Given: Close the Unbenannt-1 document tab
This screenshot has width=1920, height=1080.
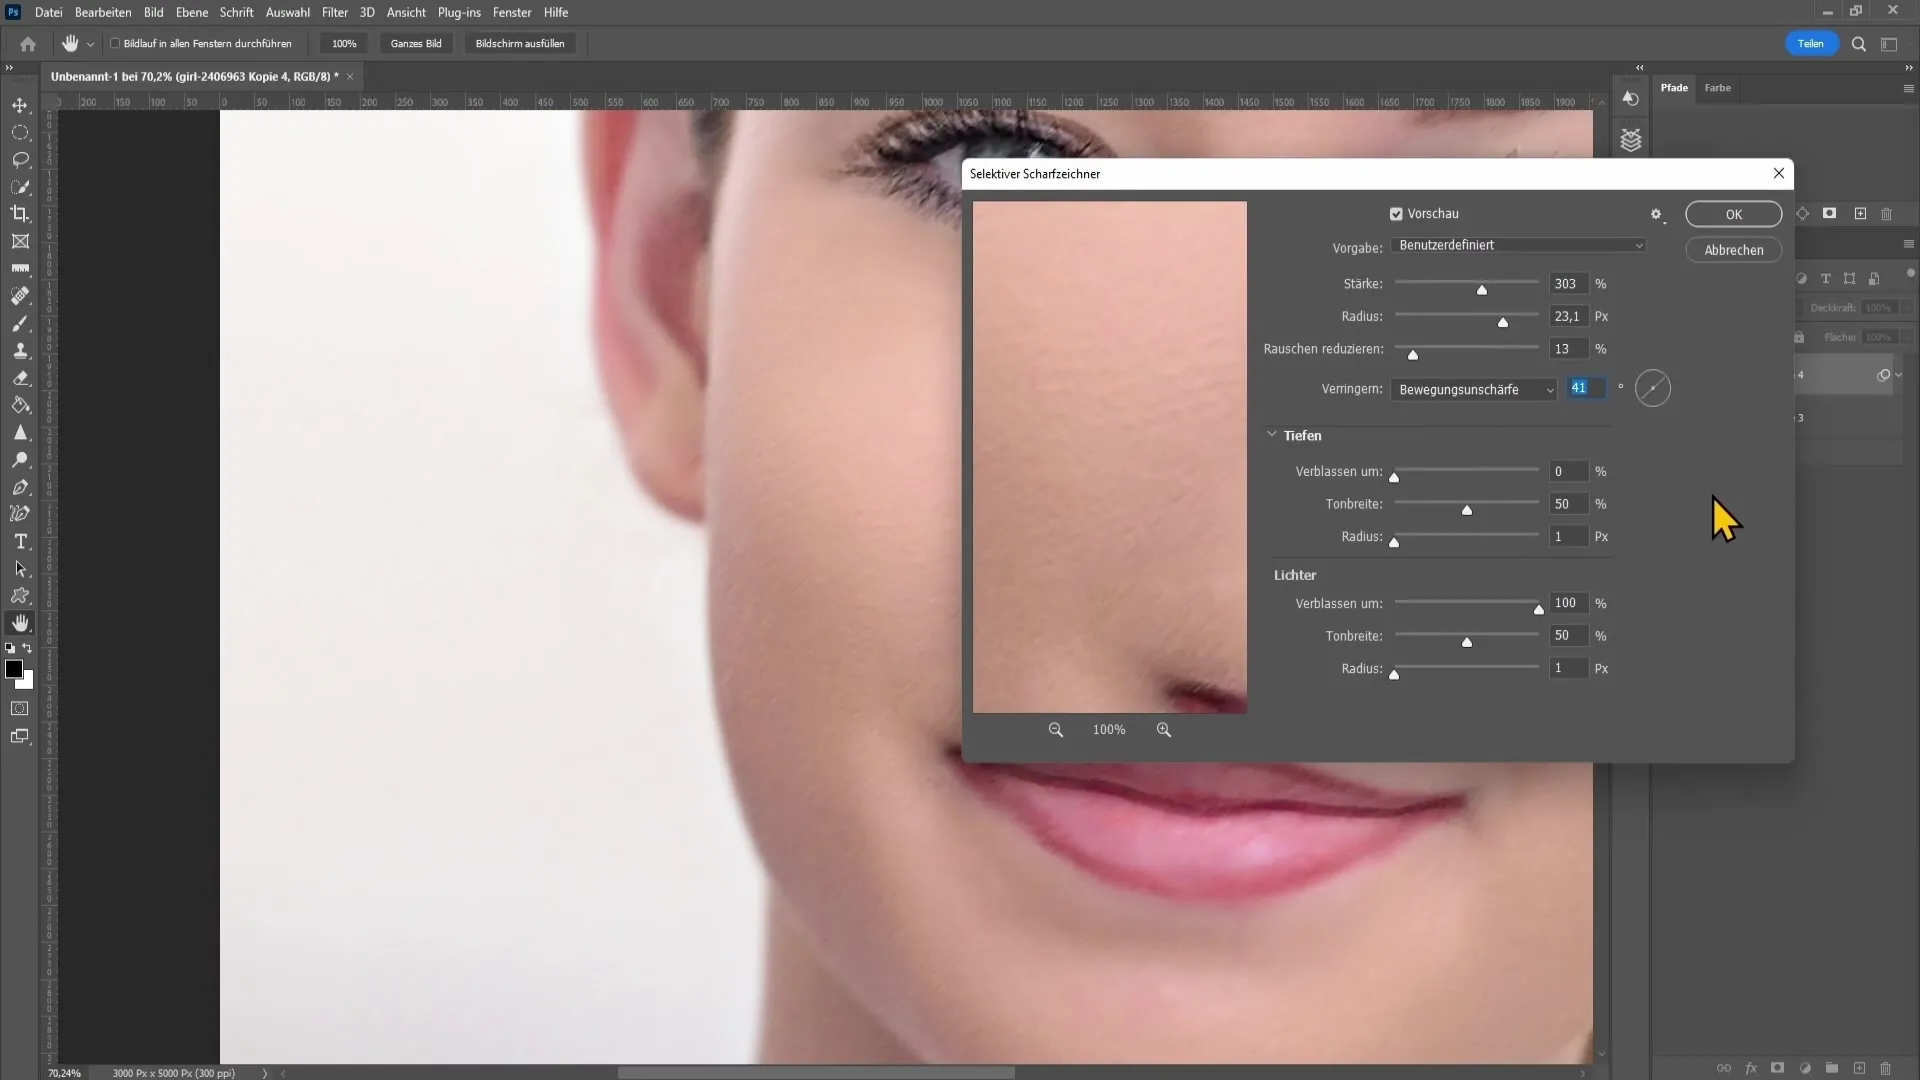Looking at the screenshot, I should 350,77.
